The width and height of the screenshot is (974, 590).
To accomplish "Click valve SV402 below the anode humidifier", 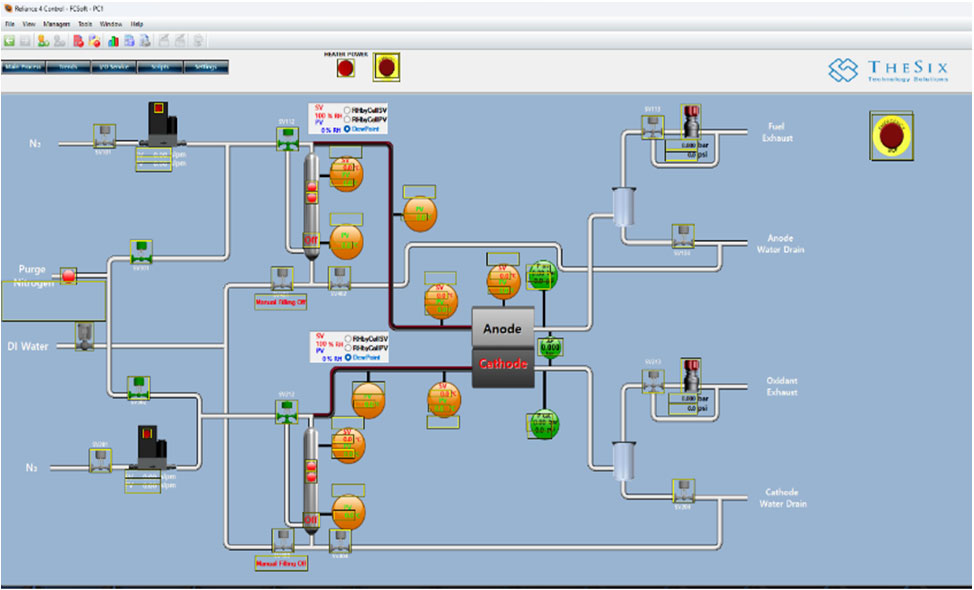I will click(339, 278).
